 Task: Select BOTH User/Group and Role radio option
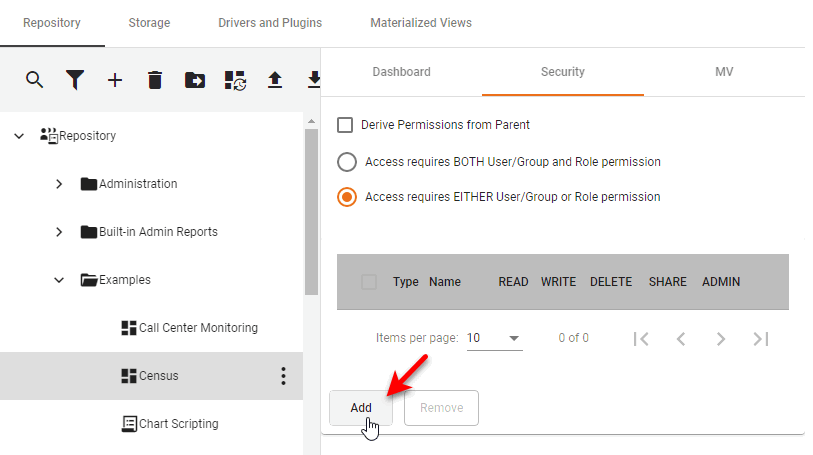click(x=346, y=162)
